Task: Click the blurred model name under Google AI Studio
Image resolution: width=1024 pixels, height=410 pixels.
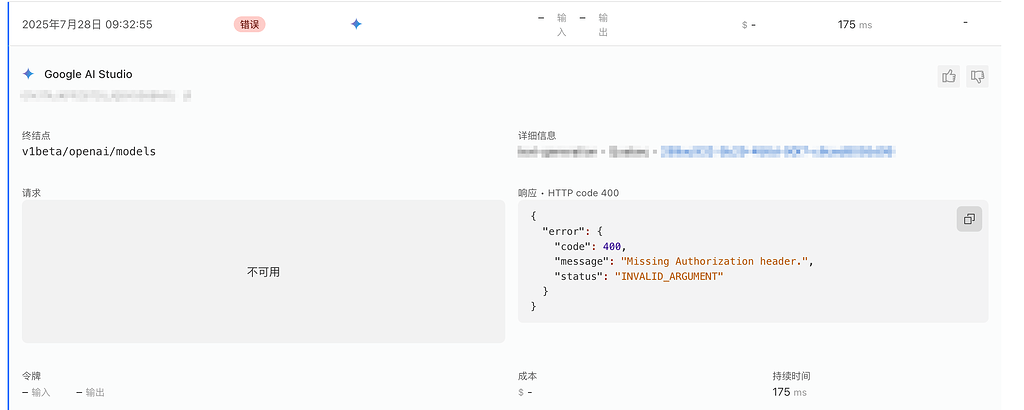Action: [106, 96]
